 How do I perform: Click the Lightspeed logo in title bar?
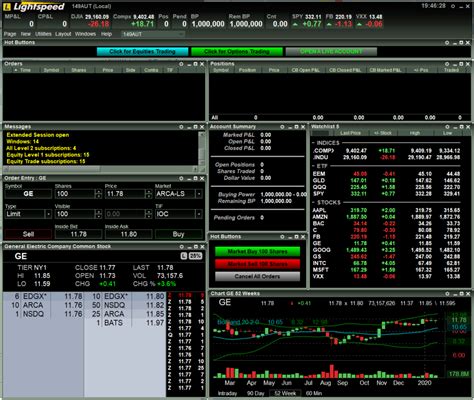[34, 7]
